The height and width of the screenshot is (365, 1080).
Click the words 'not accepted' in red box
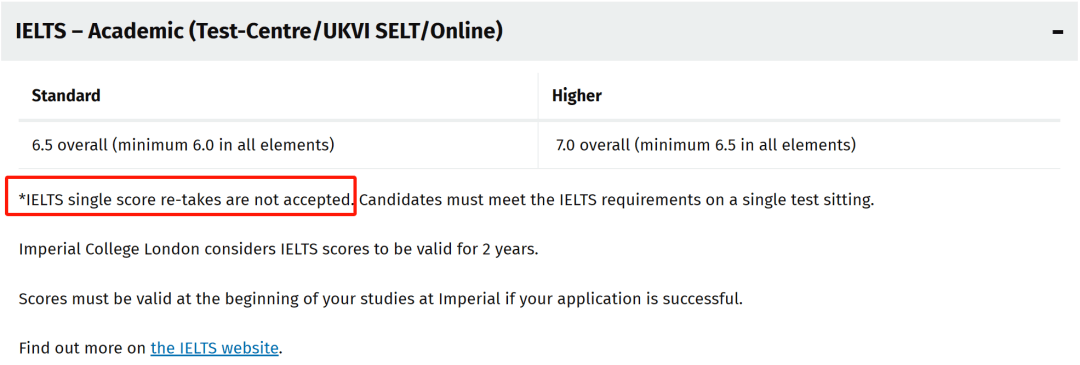point(308,200)
